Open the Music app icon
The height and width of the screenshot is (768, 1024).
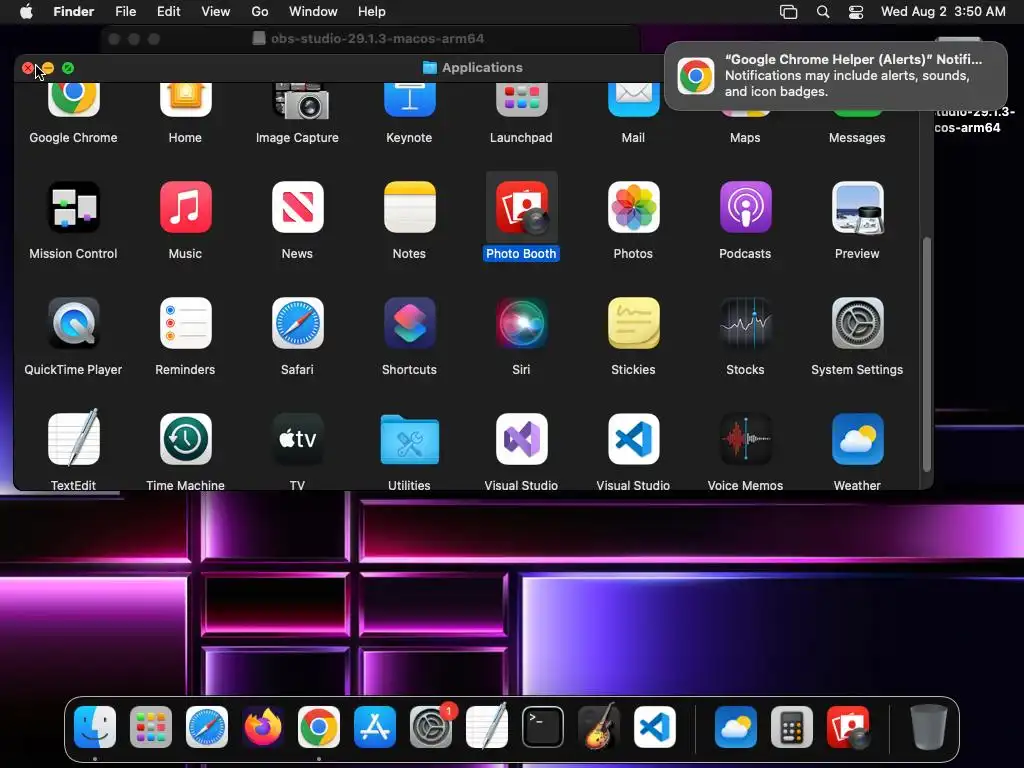tap(185, 207)
